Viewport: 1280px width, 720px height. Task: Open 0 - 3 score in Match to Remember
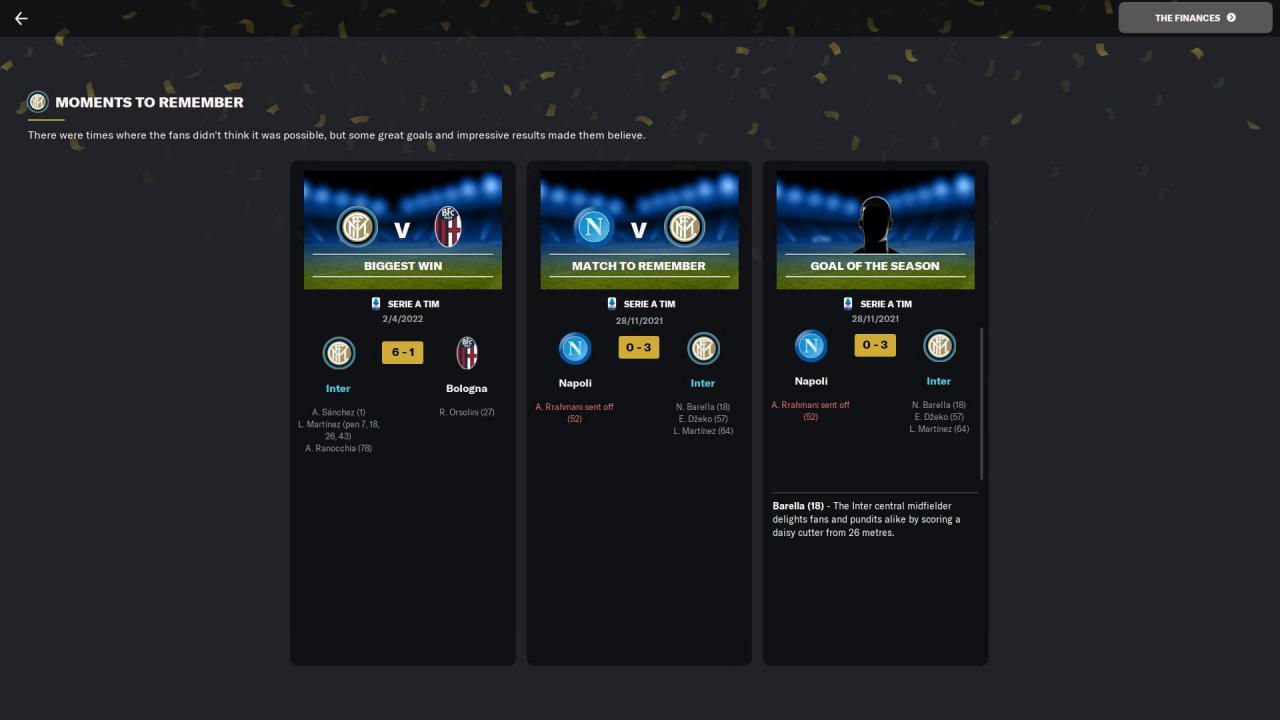tap(639, 348)
